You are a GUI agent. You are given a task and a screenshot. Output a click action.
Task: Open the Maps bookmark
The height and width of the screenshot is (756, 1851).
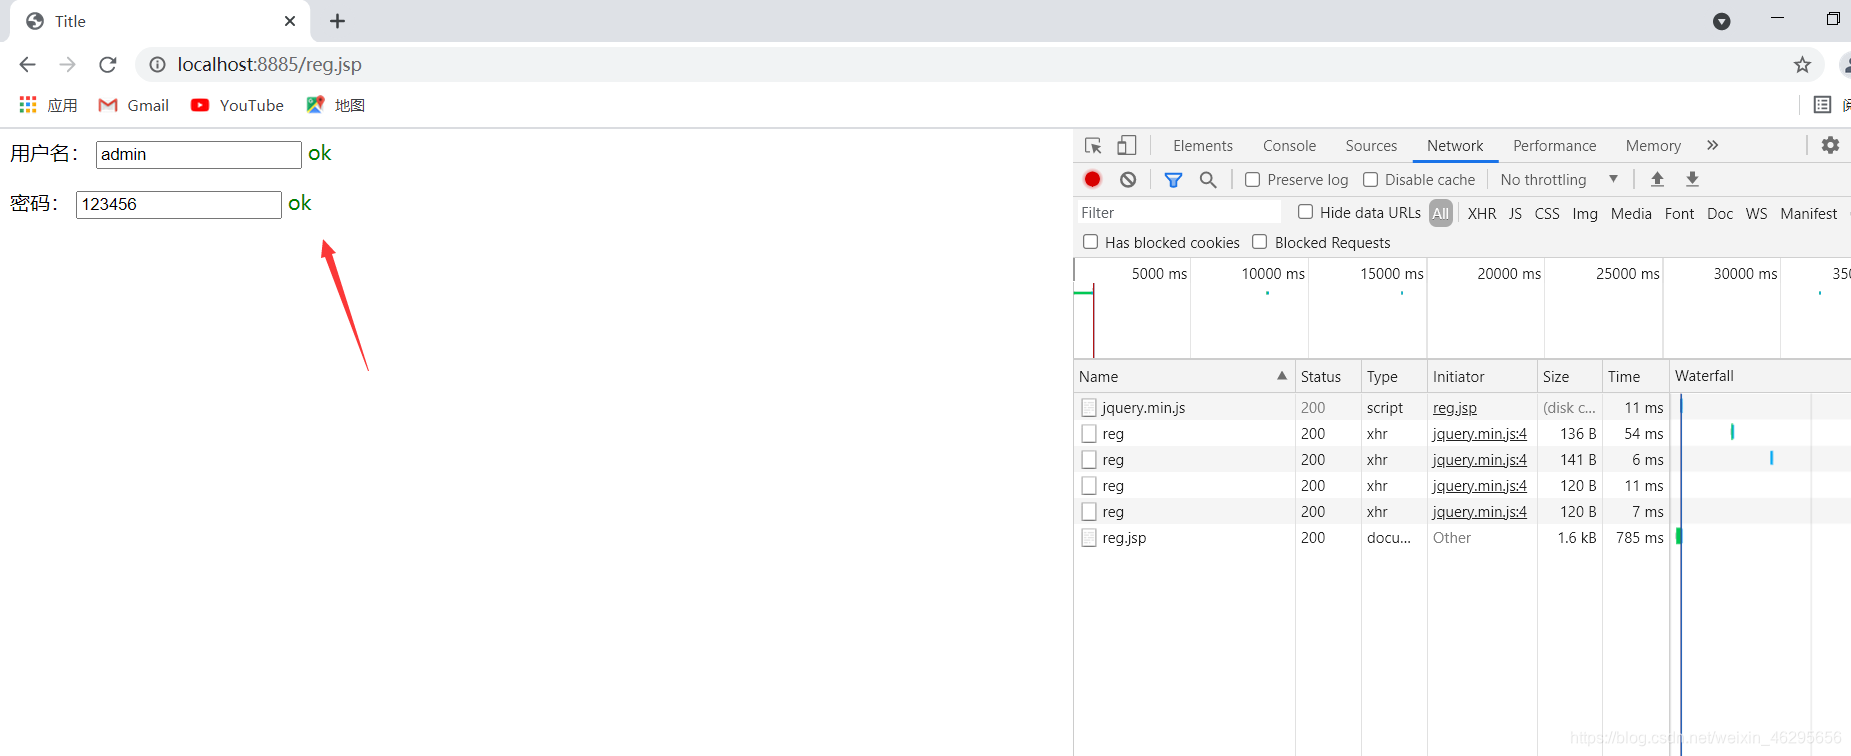336,105
